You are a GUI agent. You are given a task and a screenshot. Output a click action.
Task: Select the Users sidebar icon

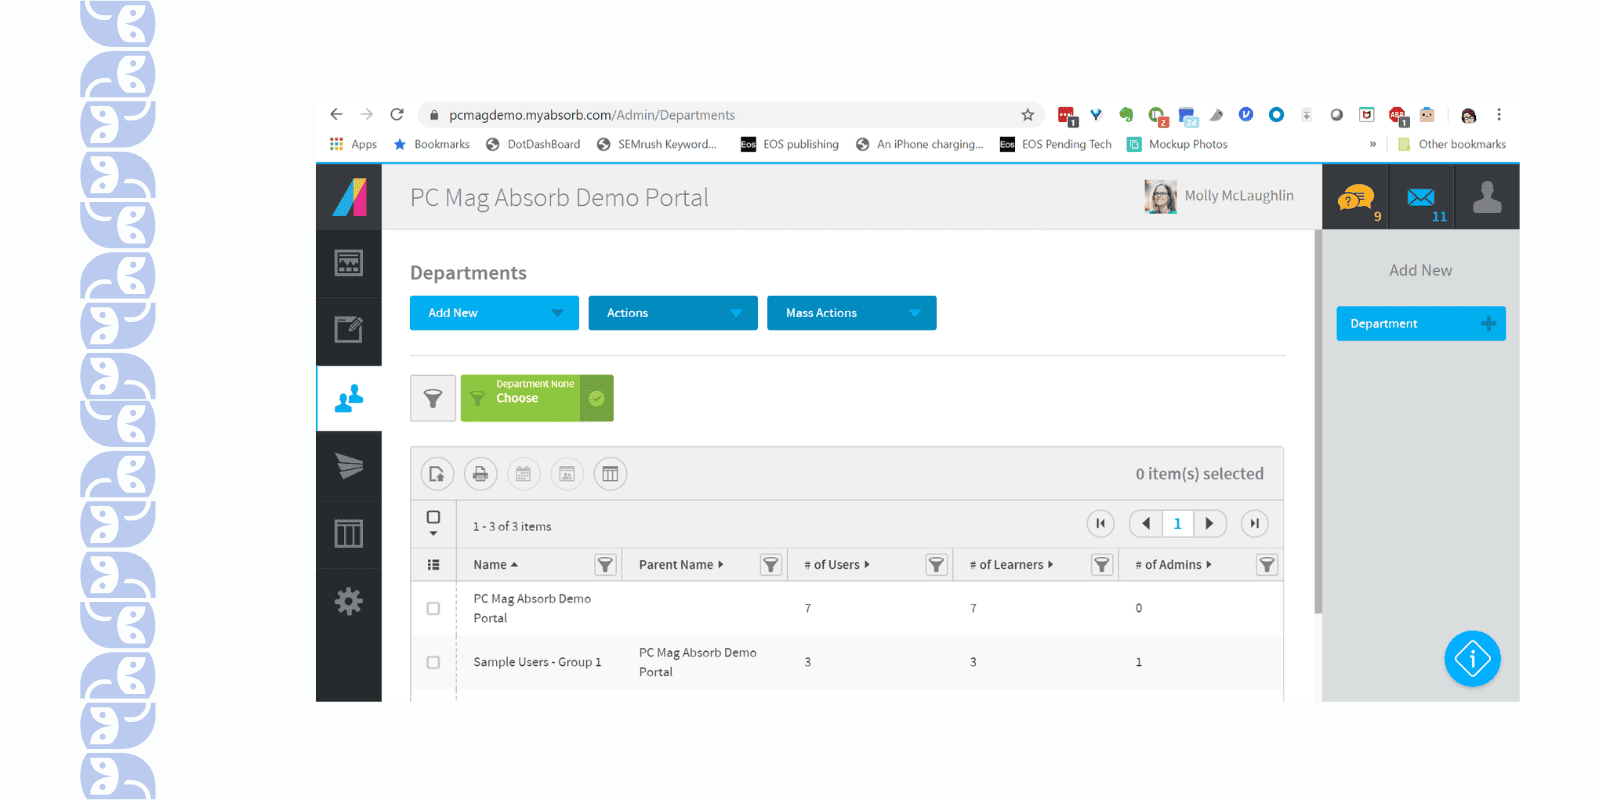pos(349,398)
